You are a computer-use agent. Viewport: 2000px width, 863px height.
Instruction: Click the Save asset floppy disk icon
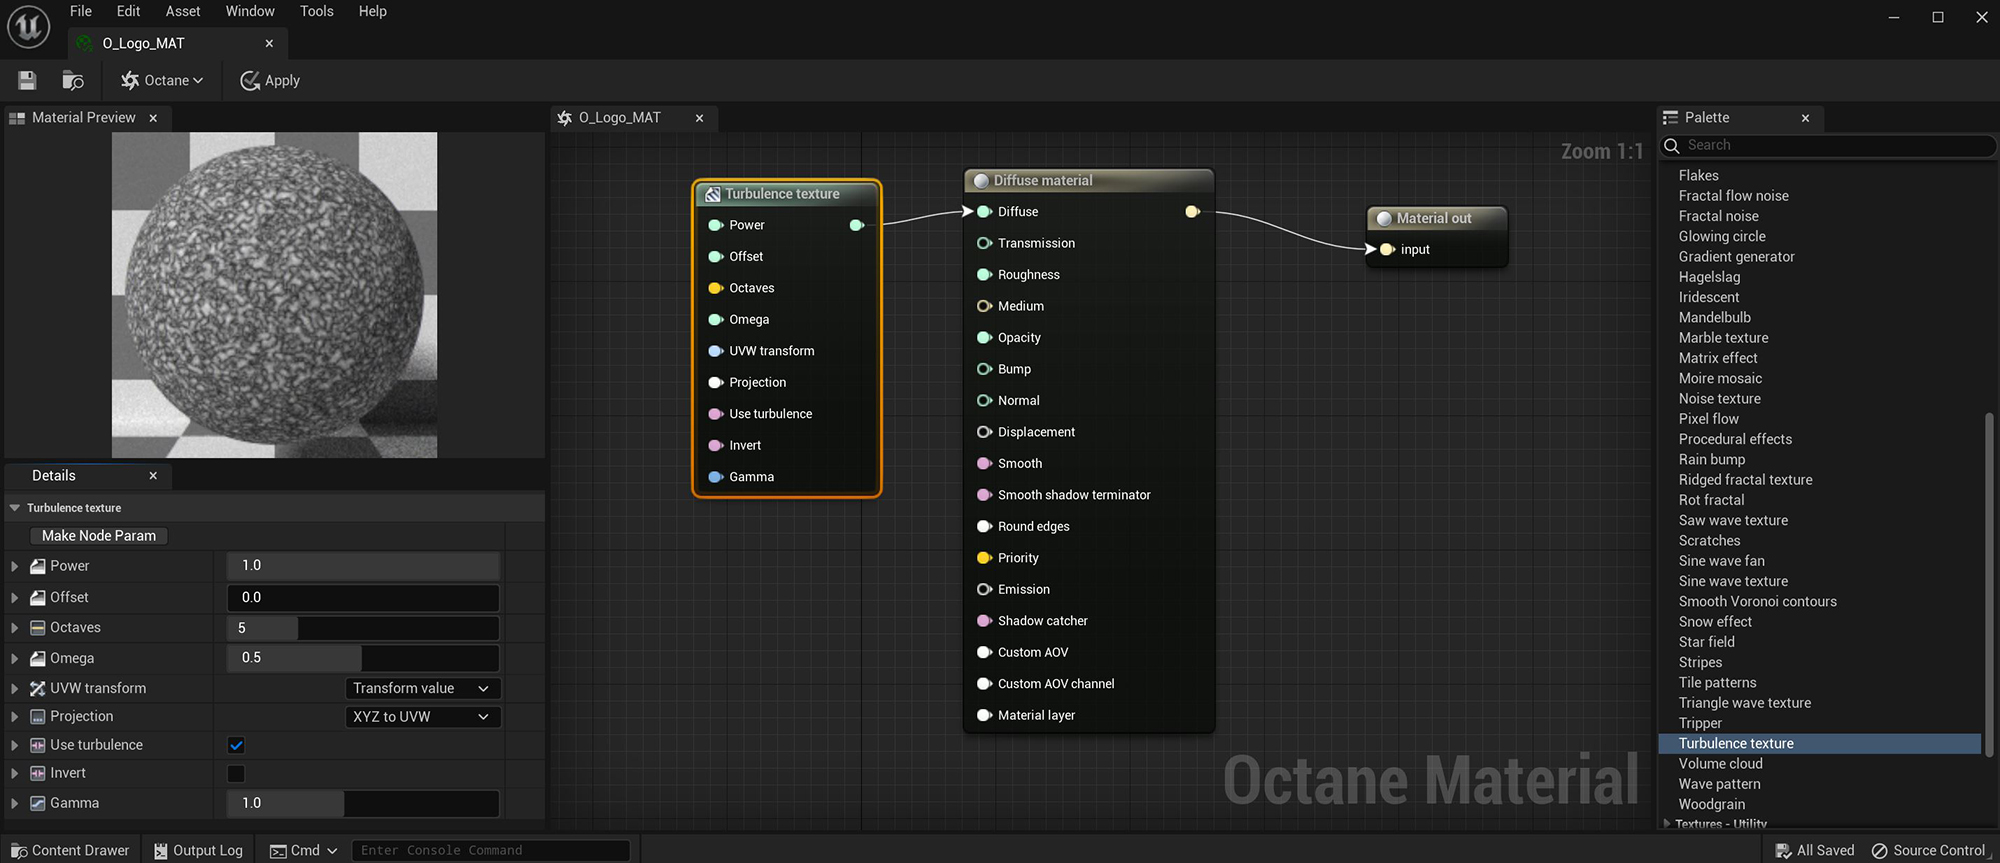tap(27, 80)
